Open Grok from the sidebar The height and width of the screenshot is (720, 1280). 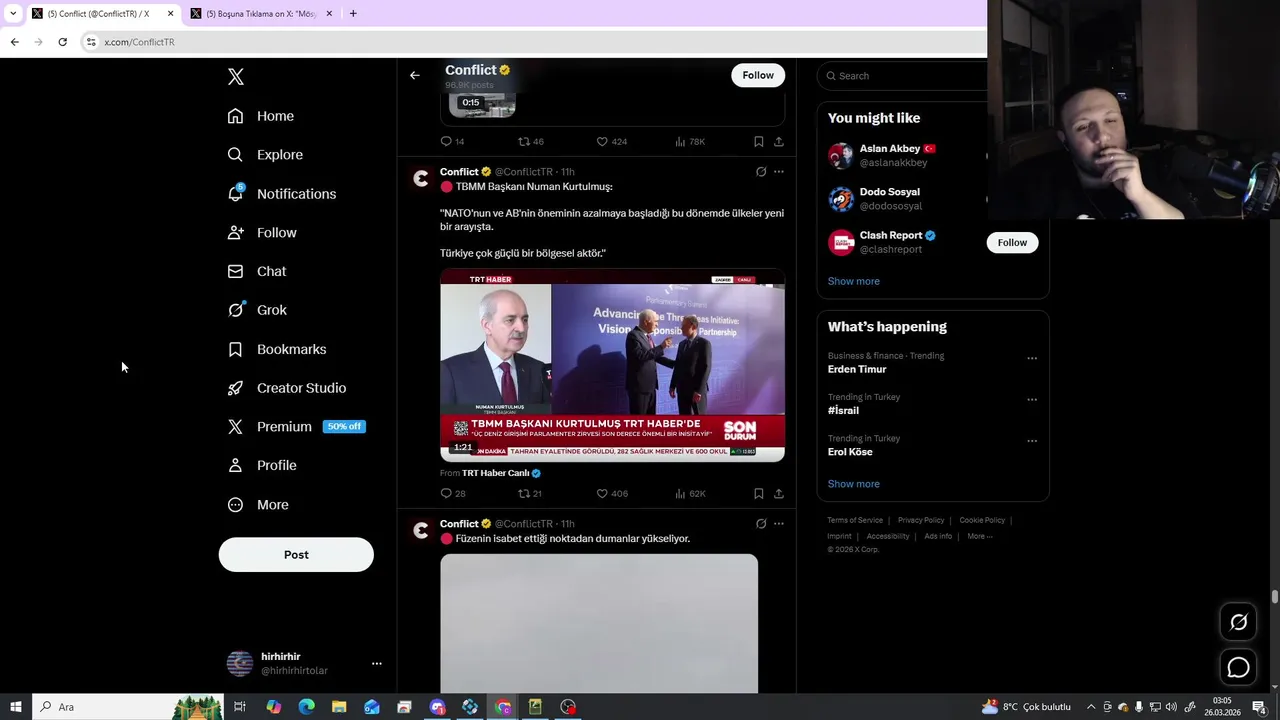tap(257, 310)
